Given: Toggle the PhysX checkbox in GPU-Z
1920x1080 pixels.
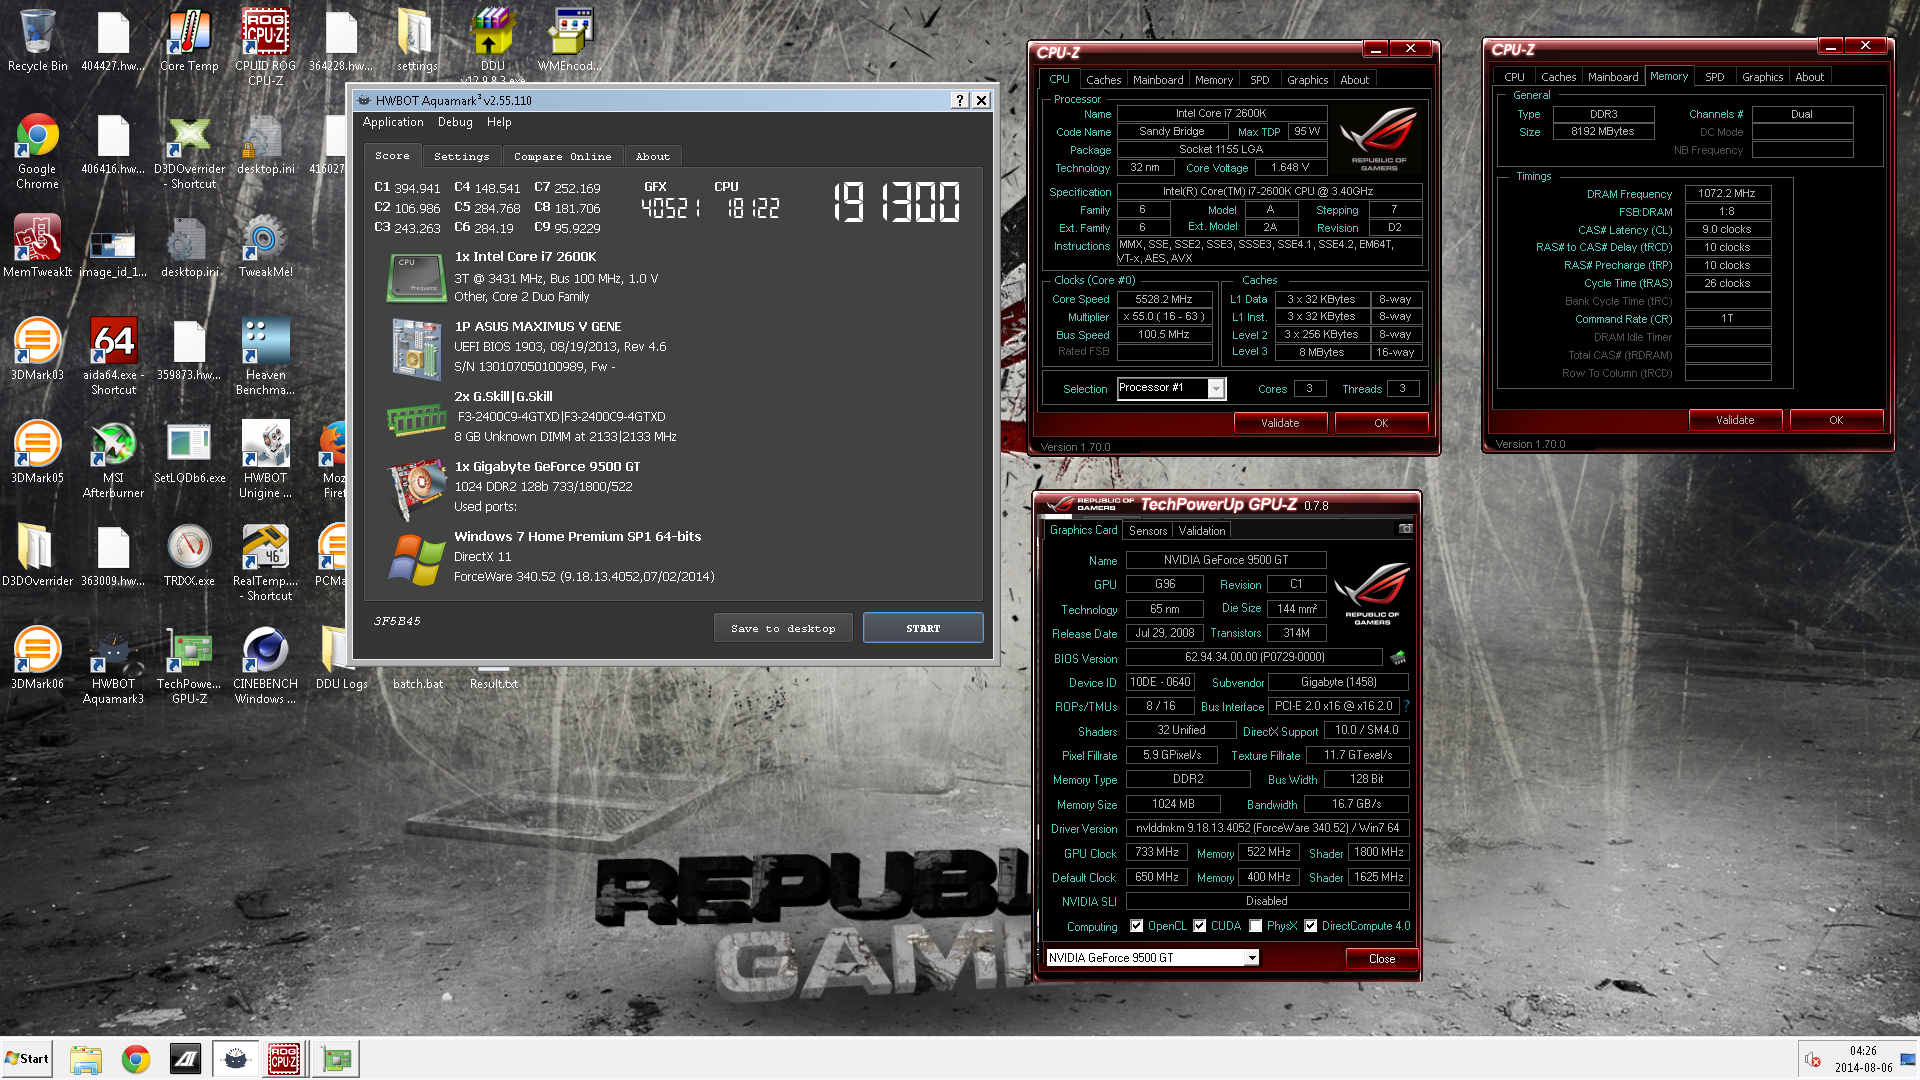Looking at the screenshot, I should pos(1255,926).
